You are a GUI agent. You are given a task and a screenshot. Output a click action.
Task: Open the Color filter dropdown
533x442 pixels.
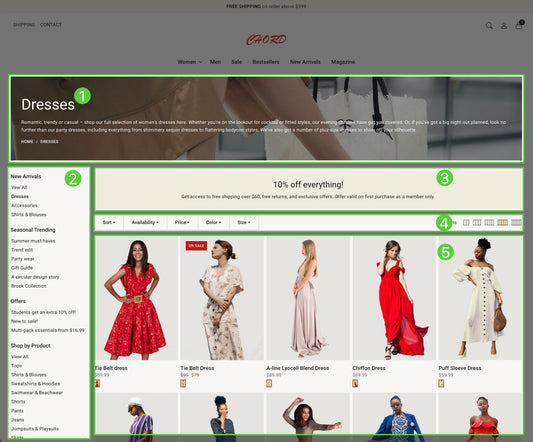click(x=213, y=222)
